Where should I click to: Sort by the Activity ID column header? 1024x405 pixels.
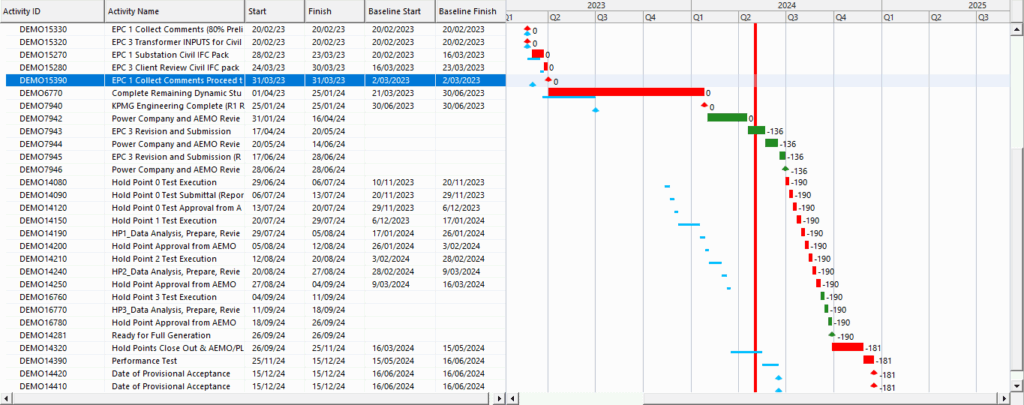pos(52,11)
